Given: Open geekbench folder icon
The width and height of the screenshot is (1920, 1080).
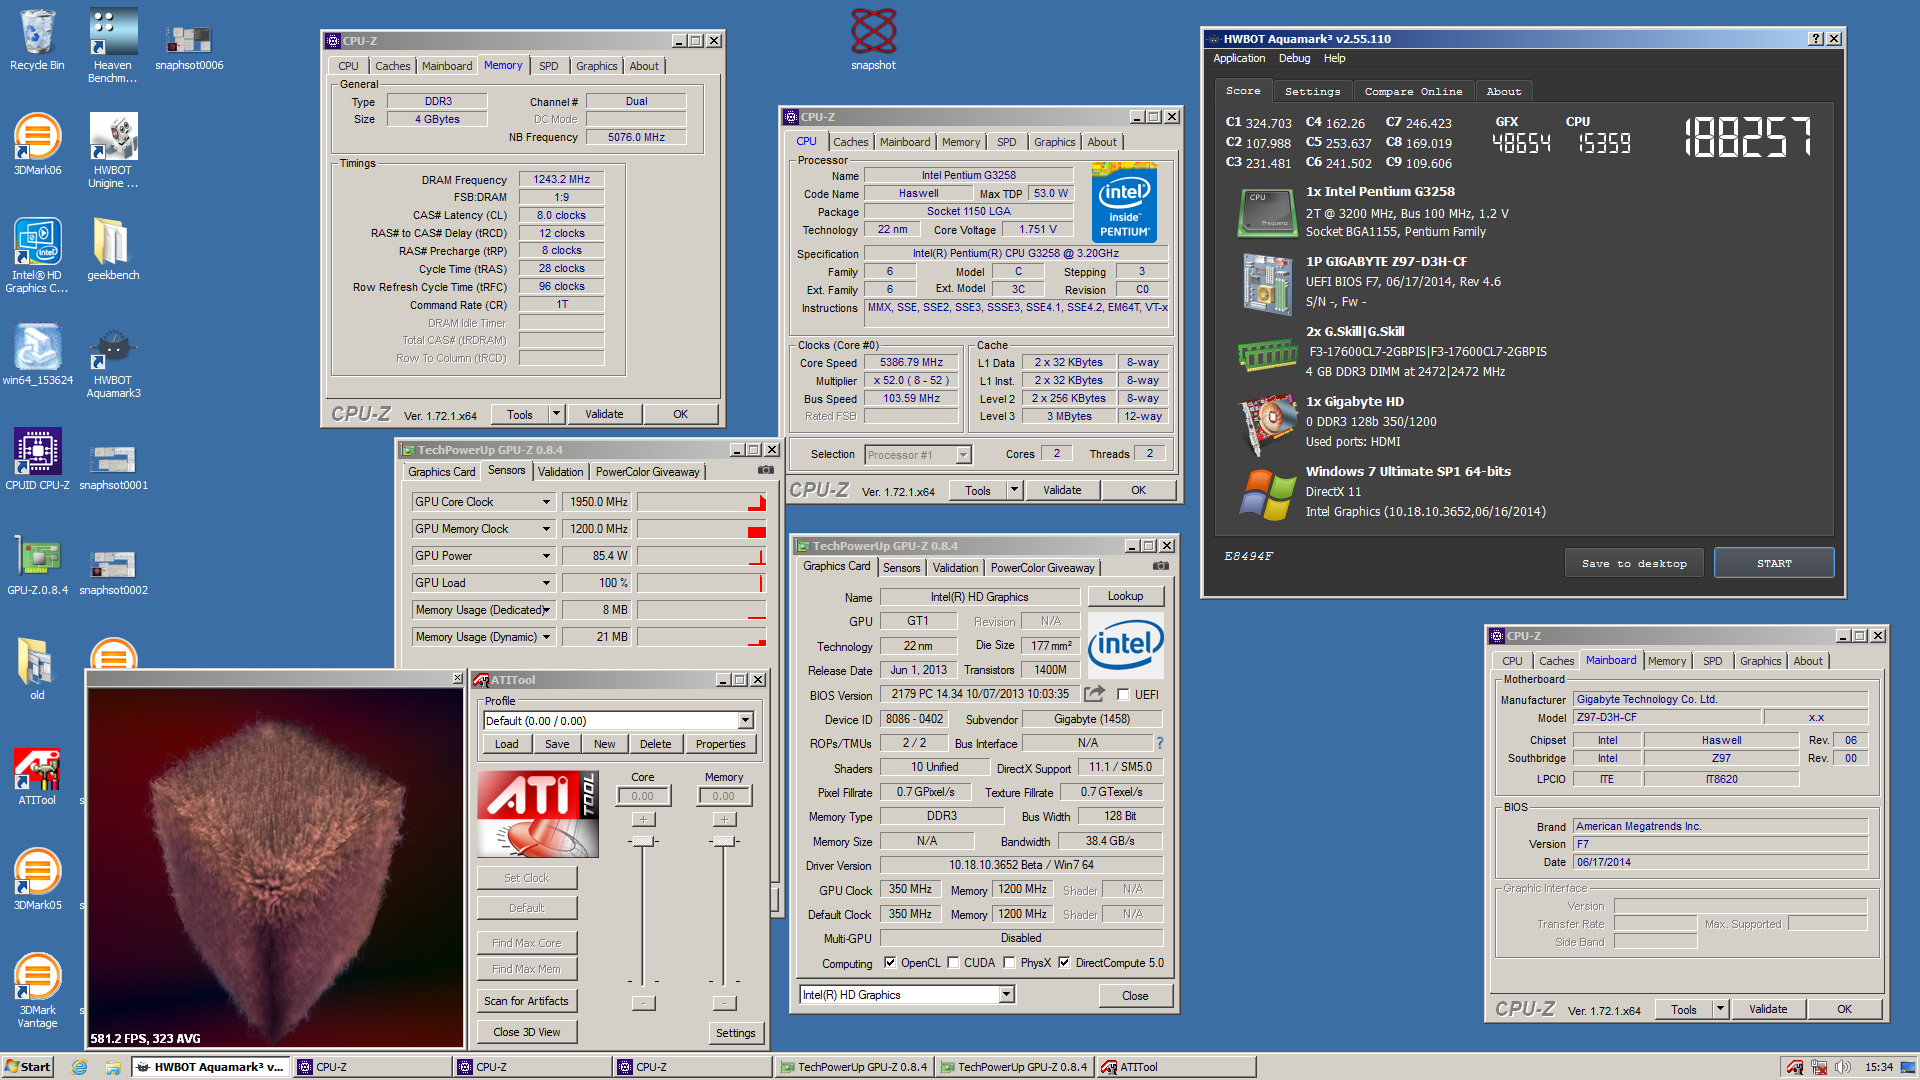Looking at the screenshot, I should click(x=112, y=250).
